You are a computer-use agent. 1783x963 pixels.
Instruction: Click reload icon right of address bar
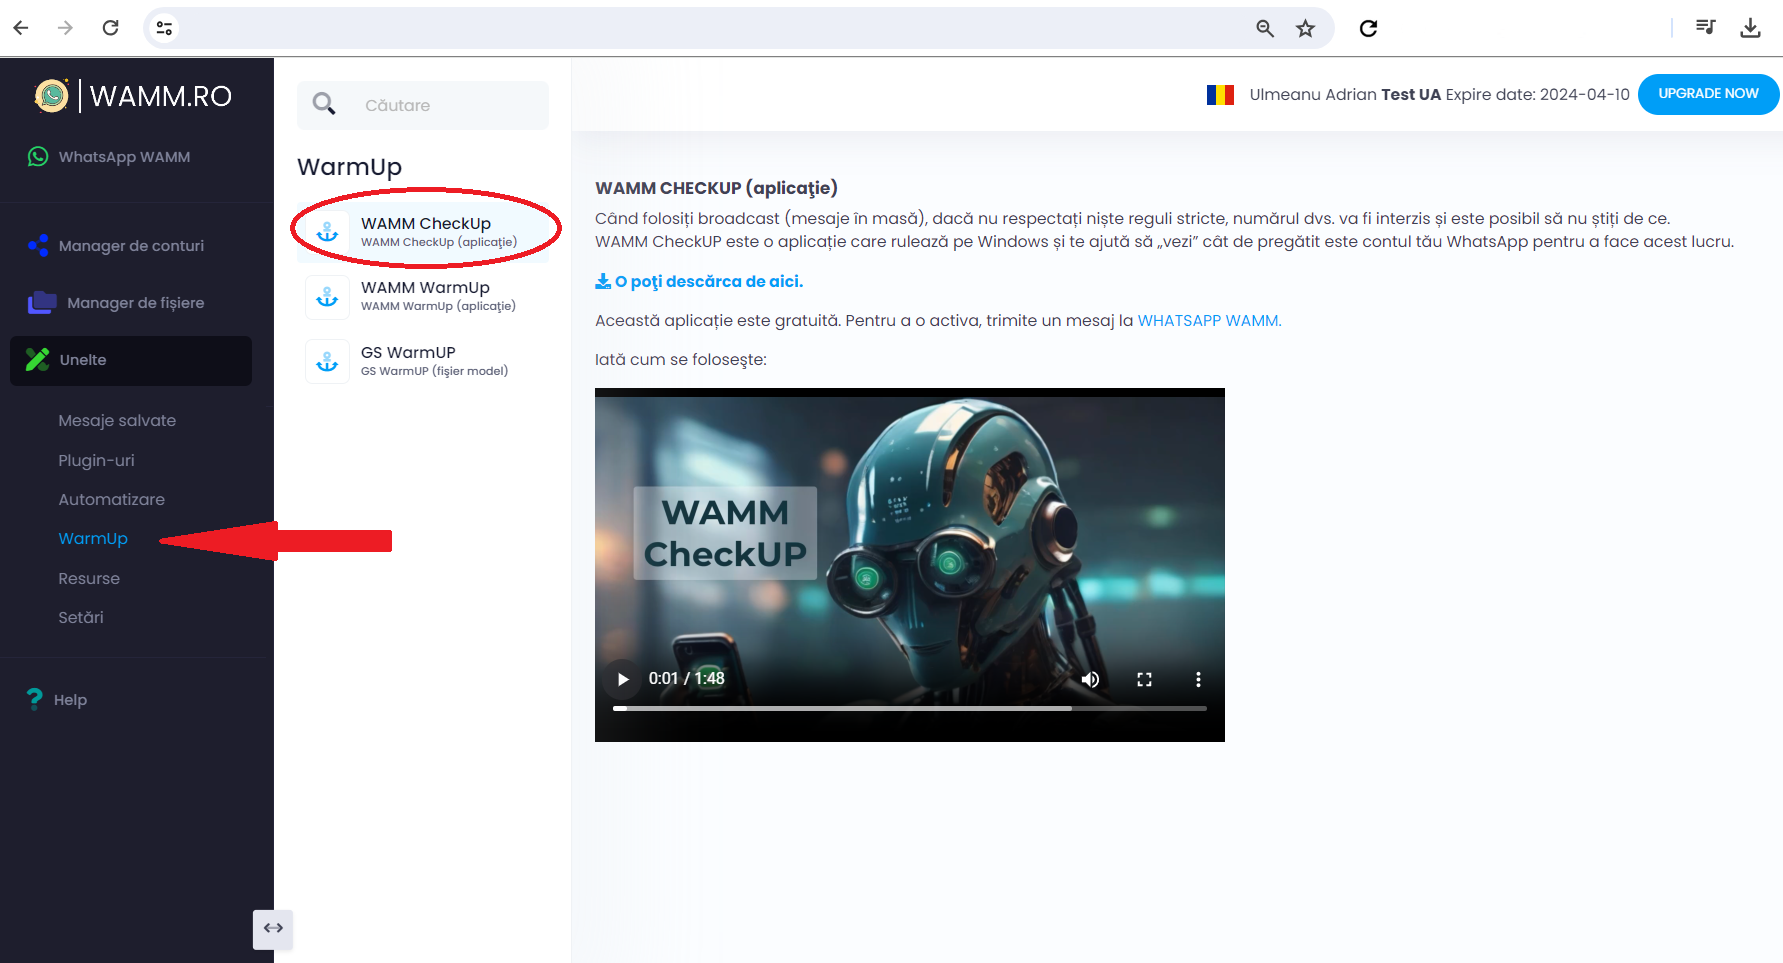(x=1369, y=28)
